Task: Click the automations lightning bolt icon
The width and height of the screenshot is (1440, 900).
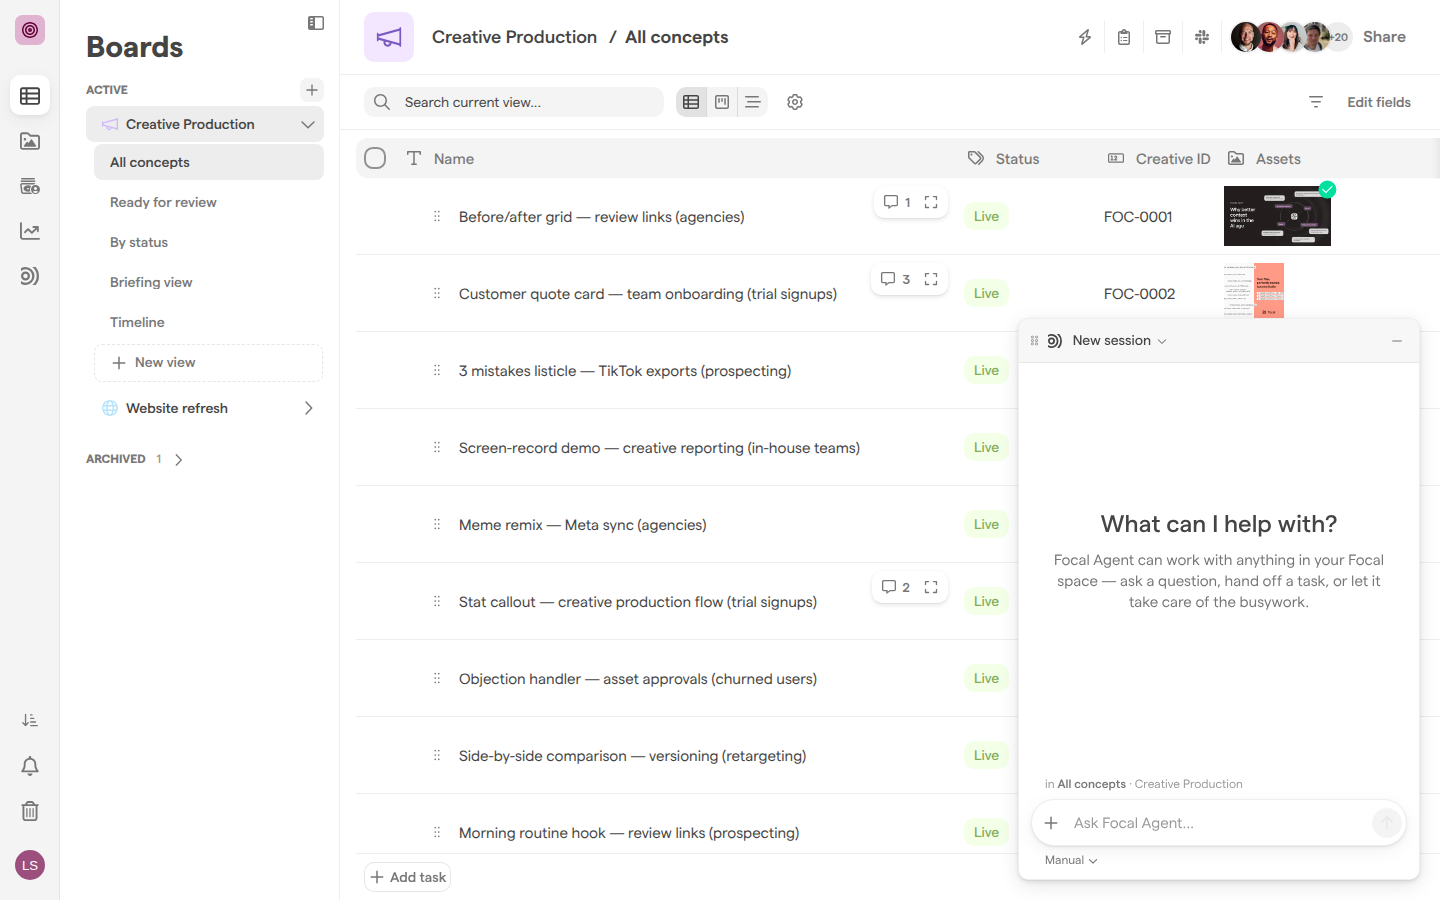Action: pos(1085,37)
